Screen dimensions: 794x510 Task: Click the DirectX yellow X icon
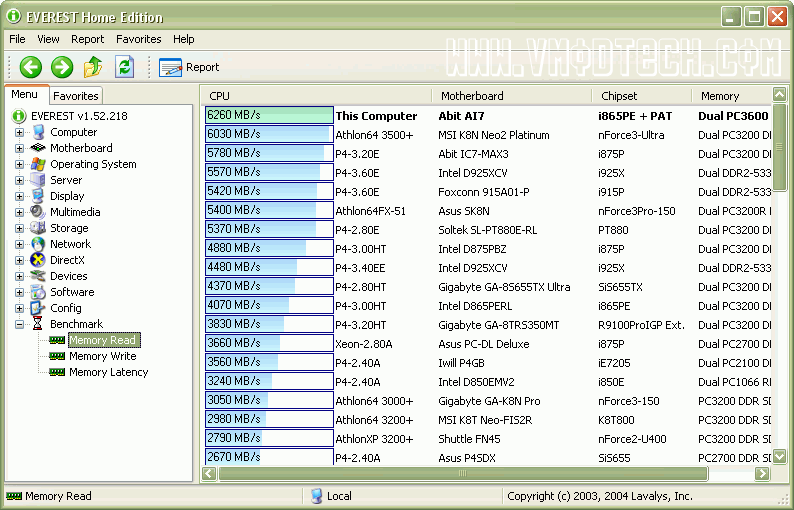point(38,260)
